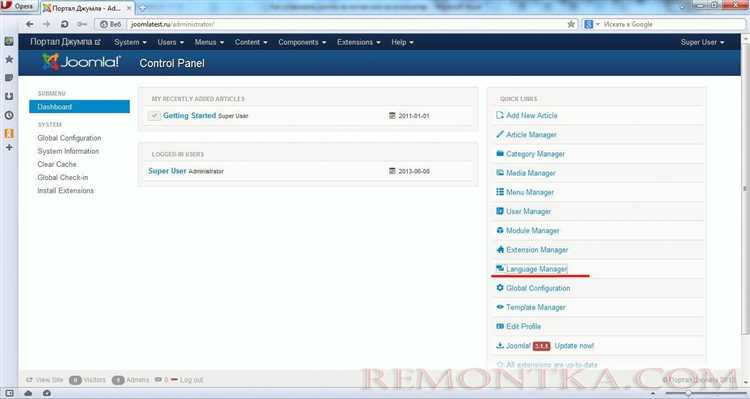Click the Category Manager folder icon
This screenshot has width=750, height=399.
500,154
